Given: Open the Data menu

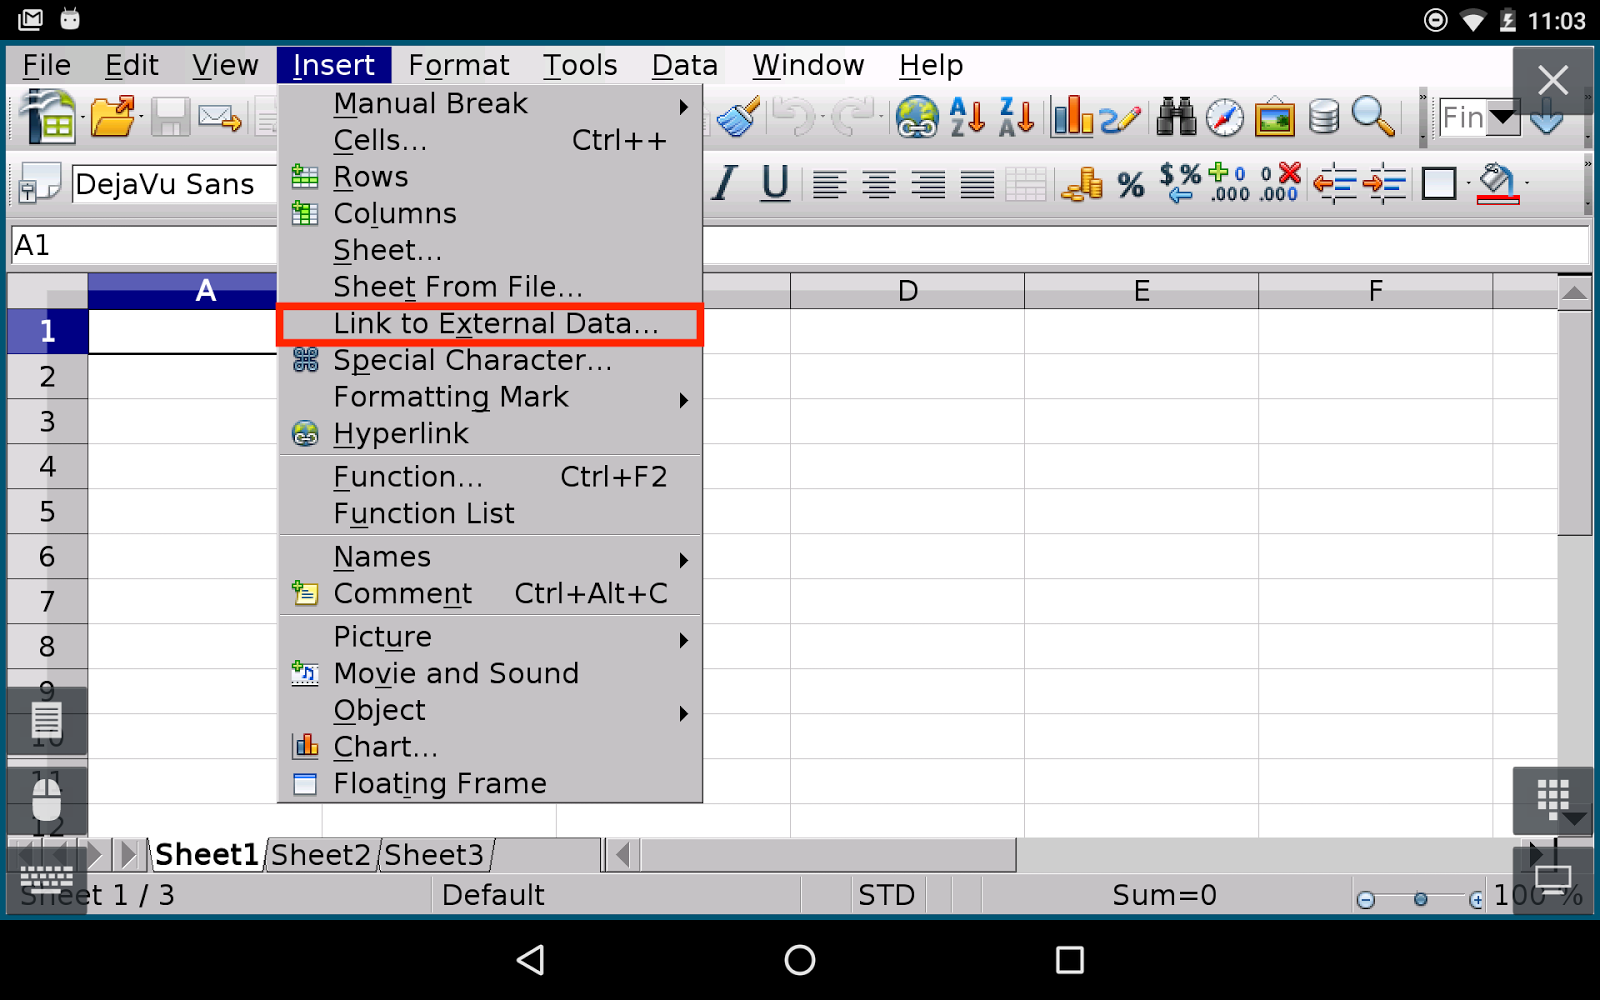Looking at the screenshot, I should 684,64.
